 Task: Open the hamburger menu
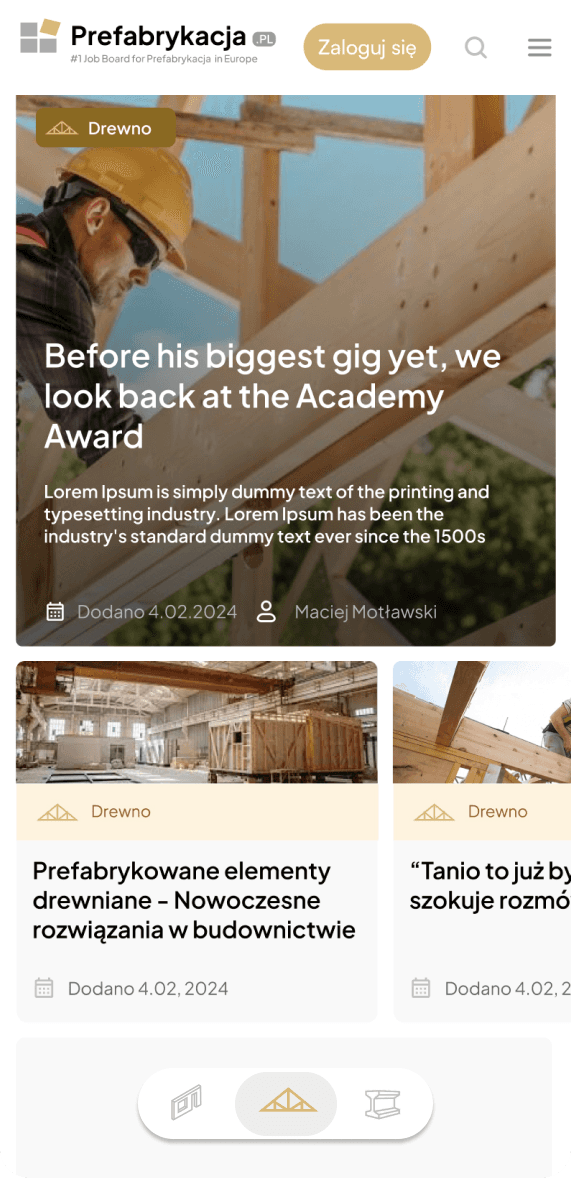pos(540,48)
